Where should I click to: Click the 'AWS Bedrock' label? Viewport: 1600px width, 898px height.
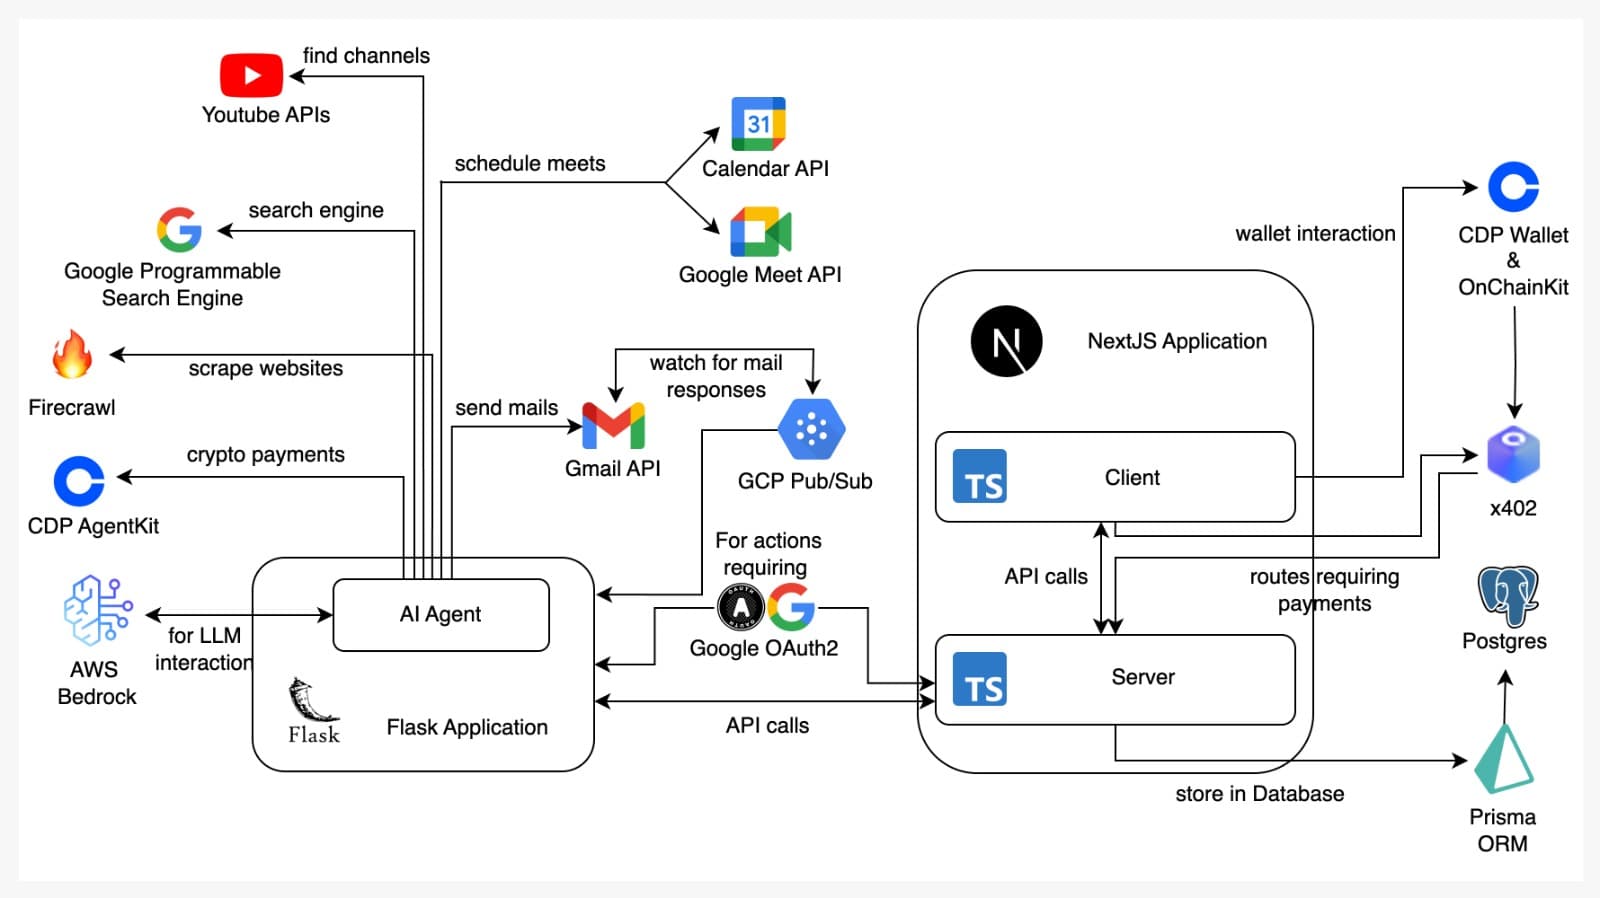coord(96,683)
